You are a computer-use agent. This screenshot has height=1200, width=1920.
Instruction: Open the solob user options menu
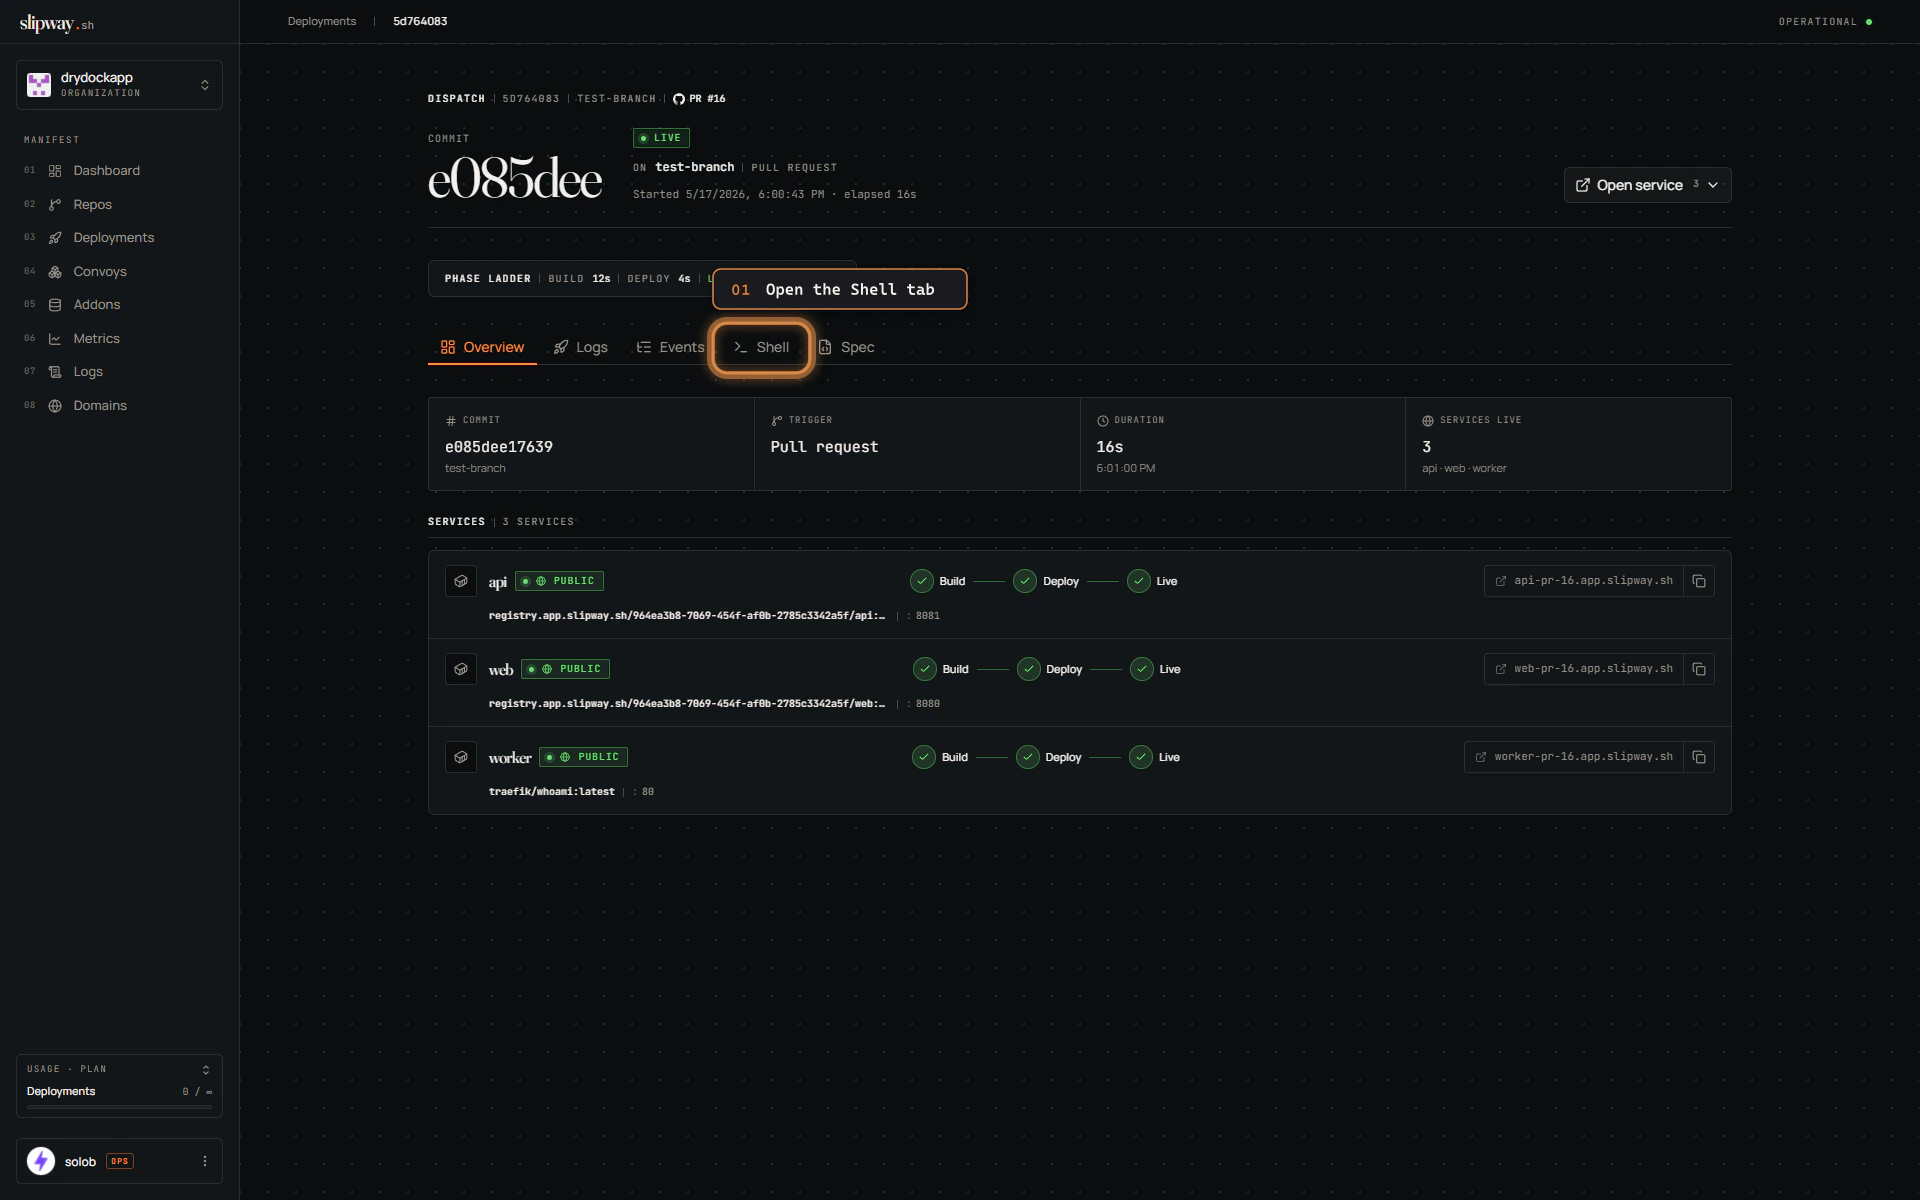[205, 1161]
